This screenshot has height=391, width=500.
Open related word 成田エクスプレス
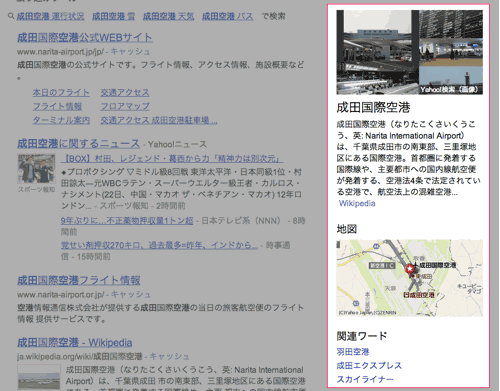[x=369, y=365]
